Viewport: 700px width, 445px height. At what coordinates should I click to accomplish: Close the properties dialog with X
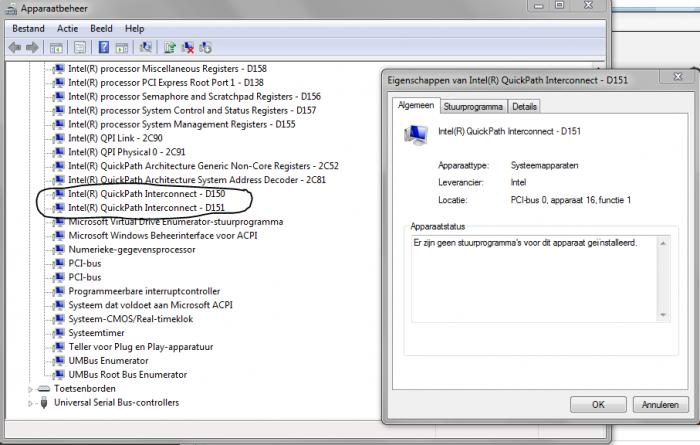pyautogui.click(x=678, y=77)
